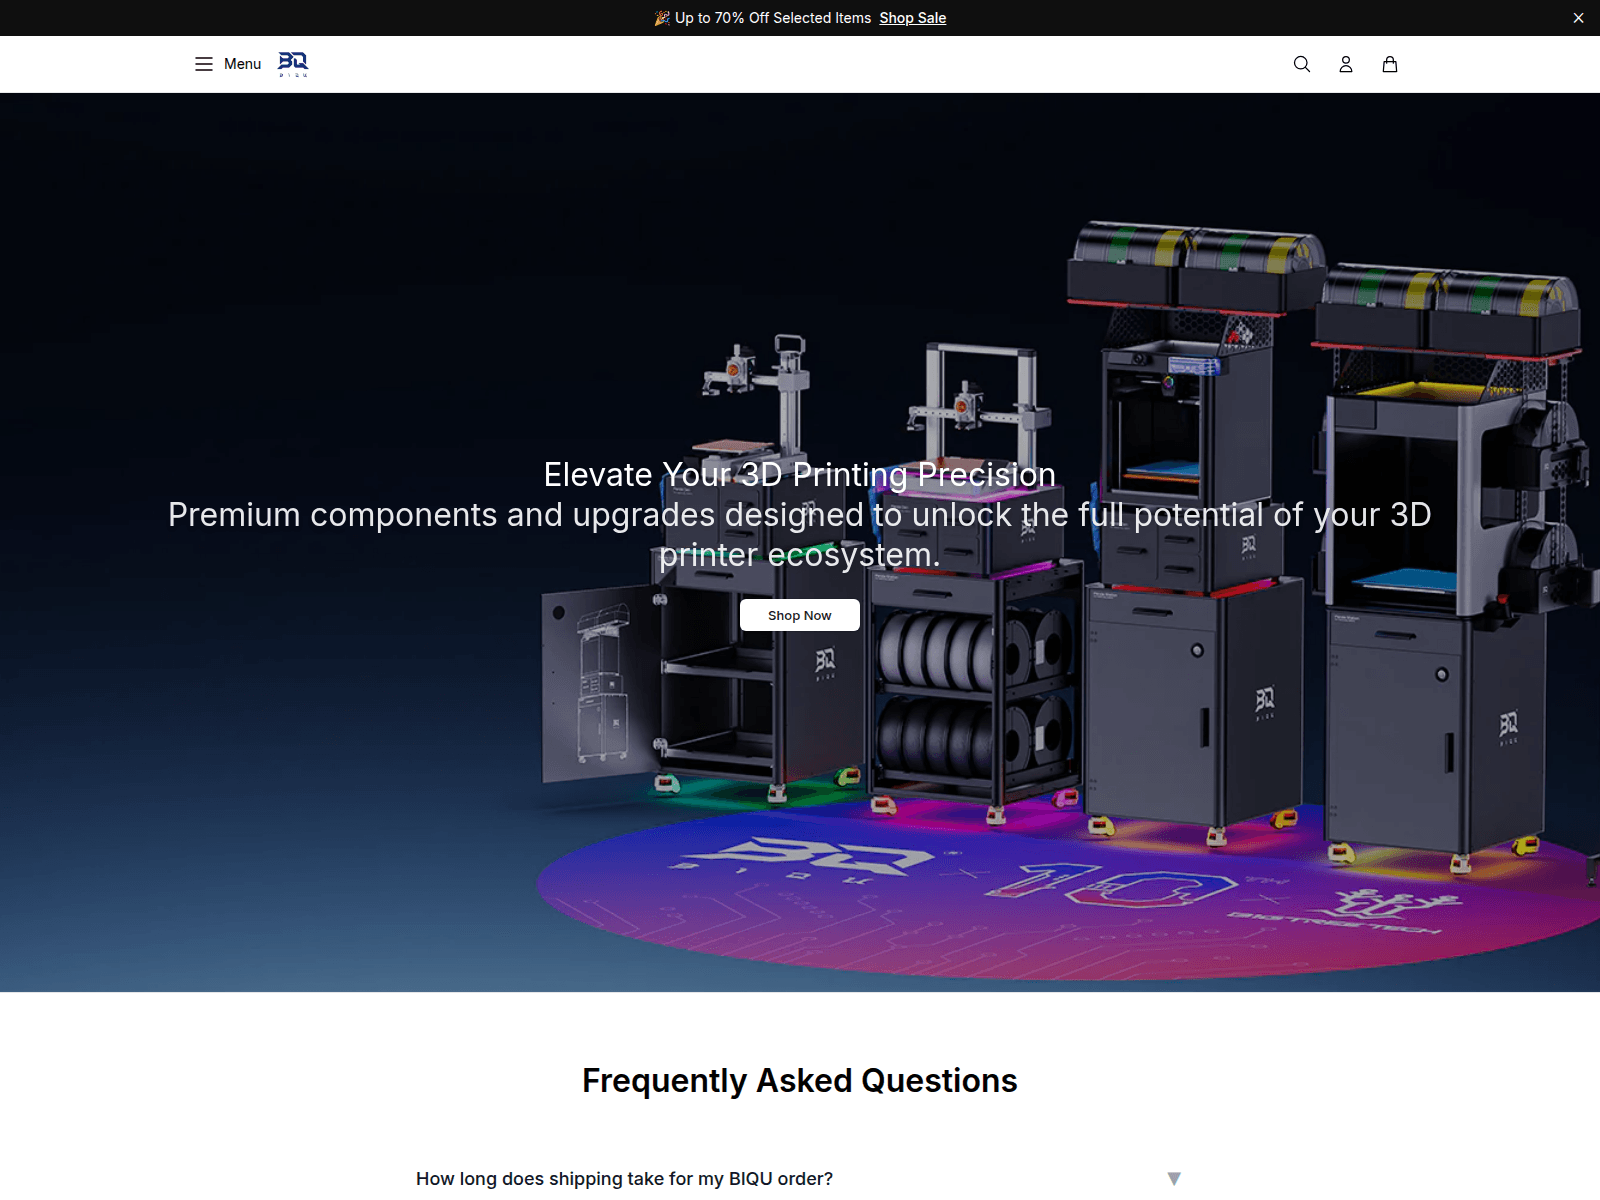Follow the Shop Sale link
The image size is (1600, 1200).
pos(913,18)
